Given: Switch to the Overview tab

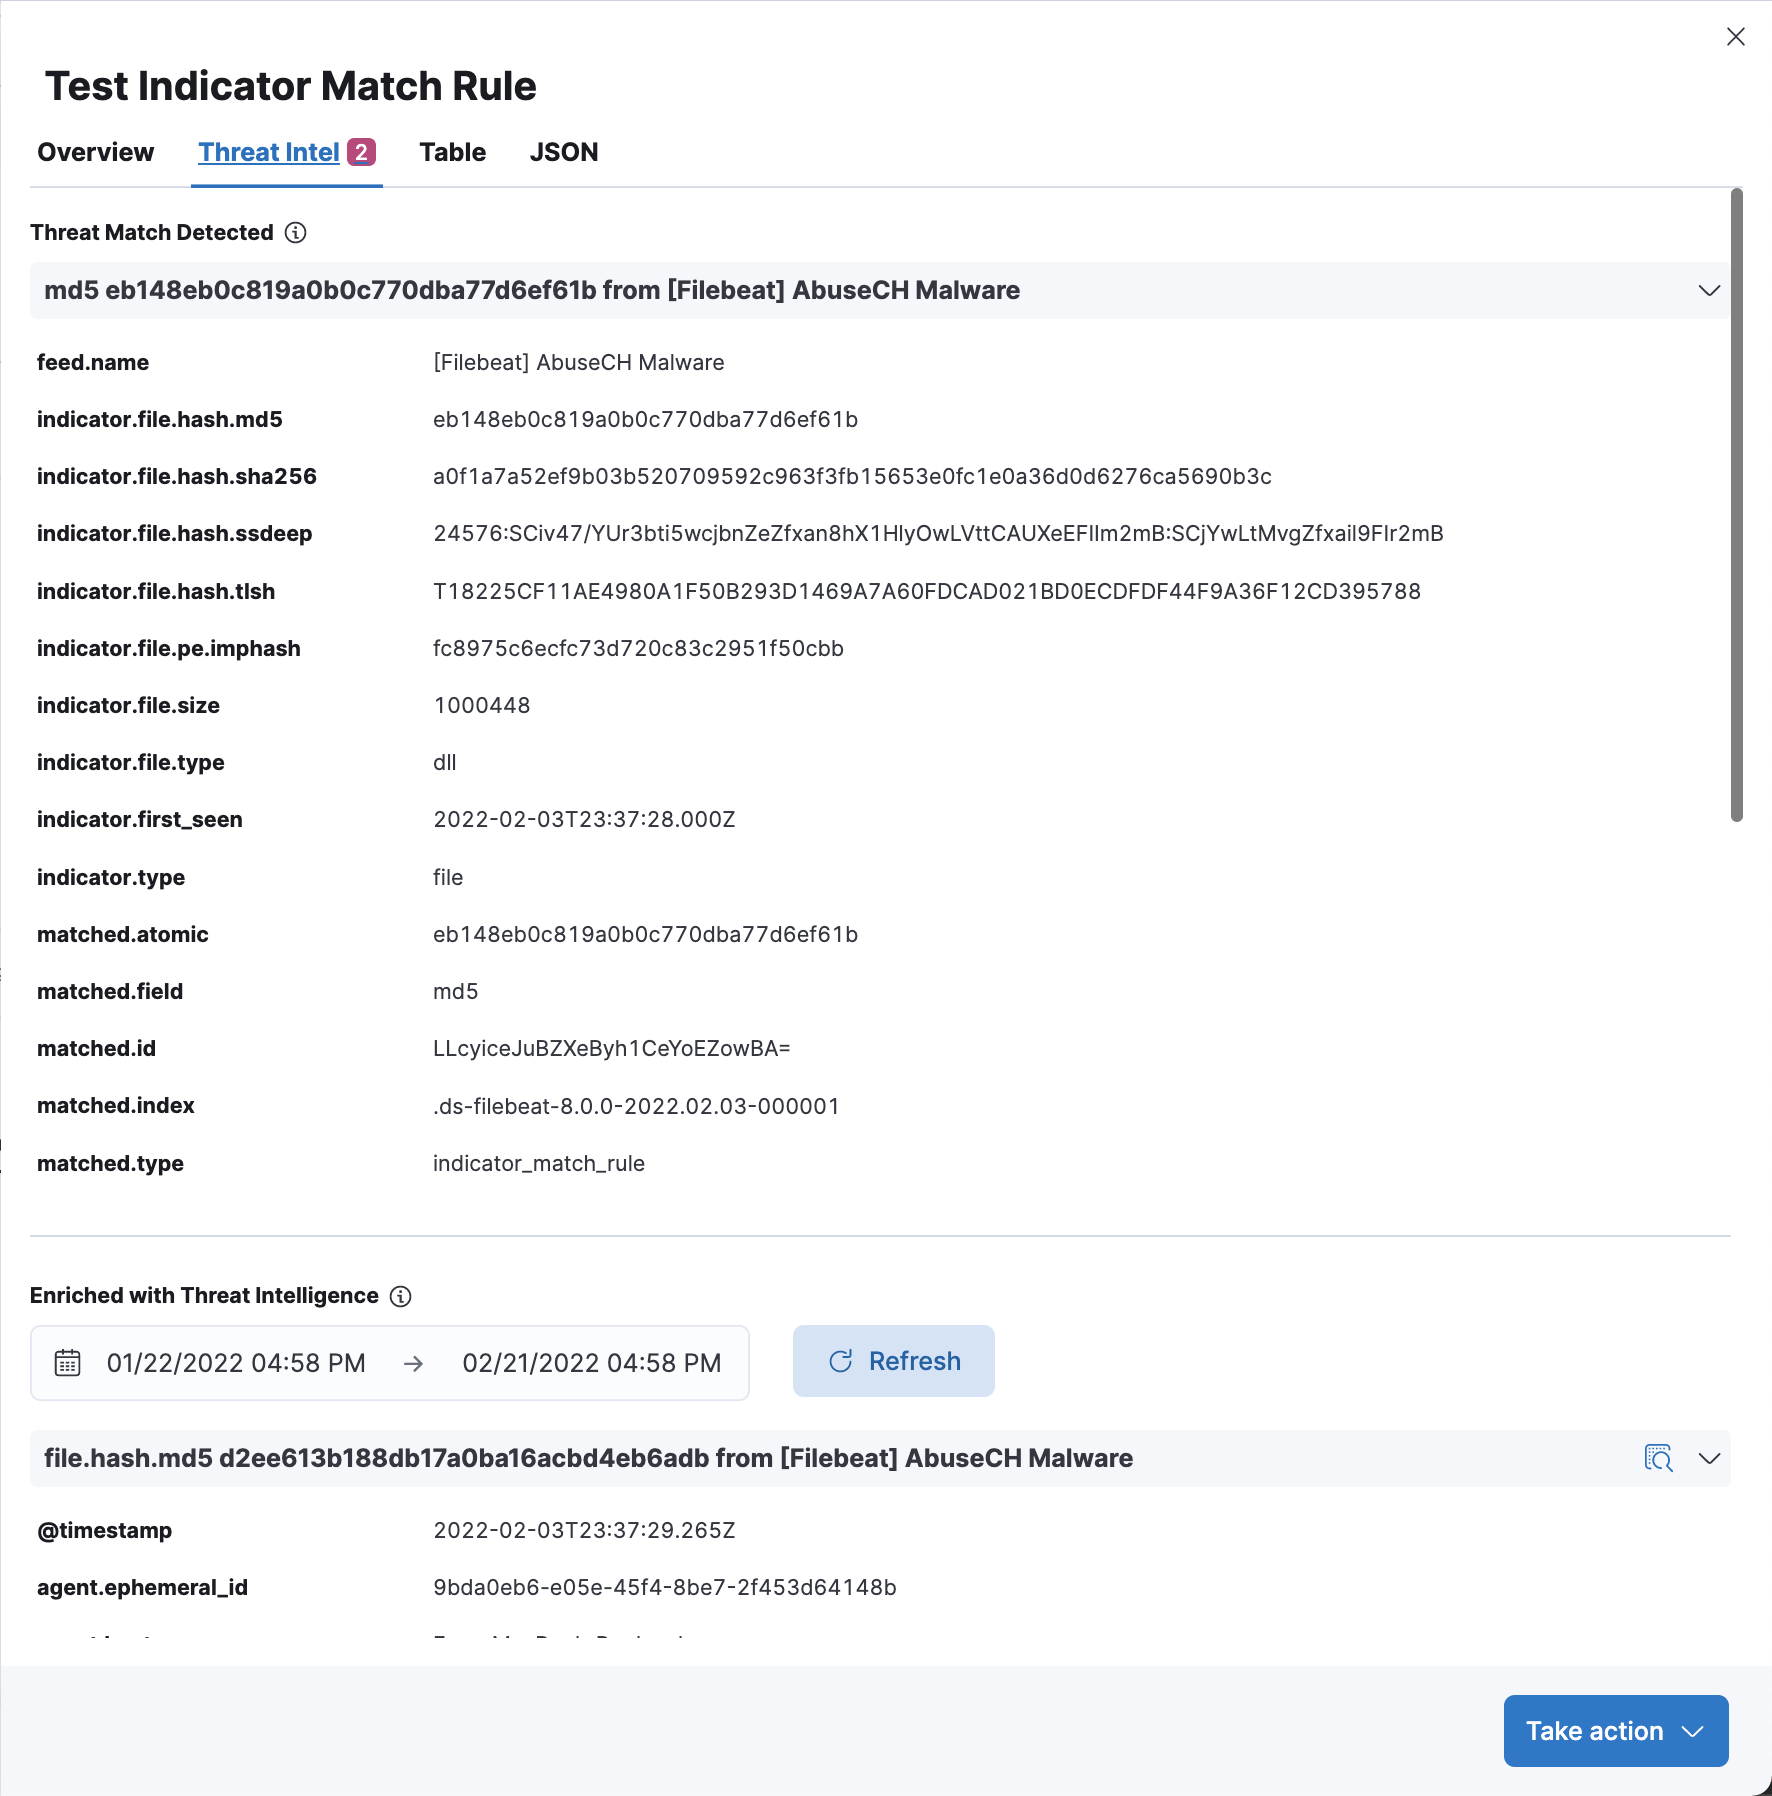Looking at the screenshot, I should tap(96, 152).
